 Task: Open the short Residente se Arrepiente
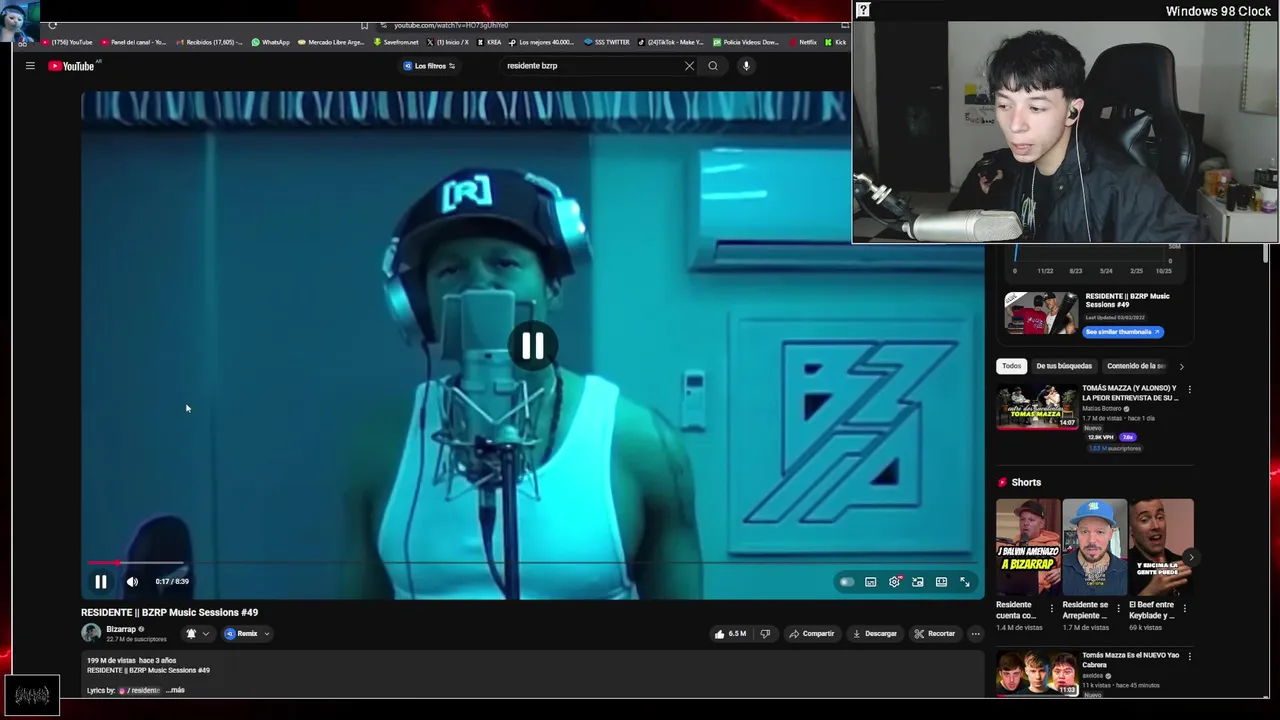[x=1095, y=547]
